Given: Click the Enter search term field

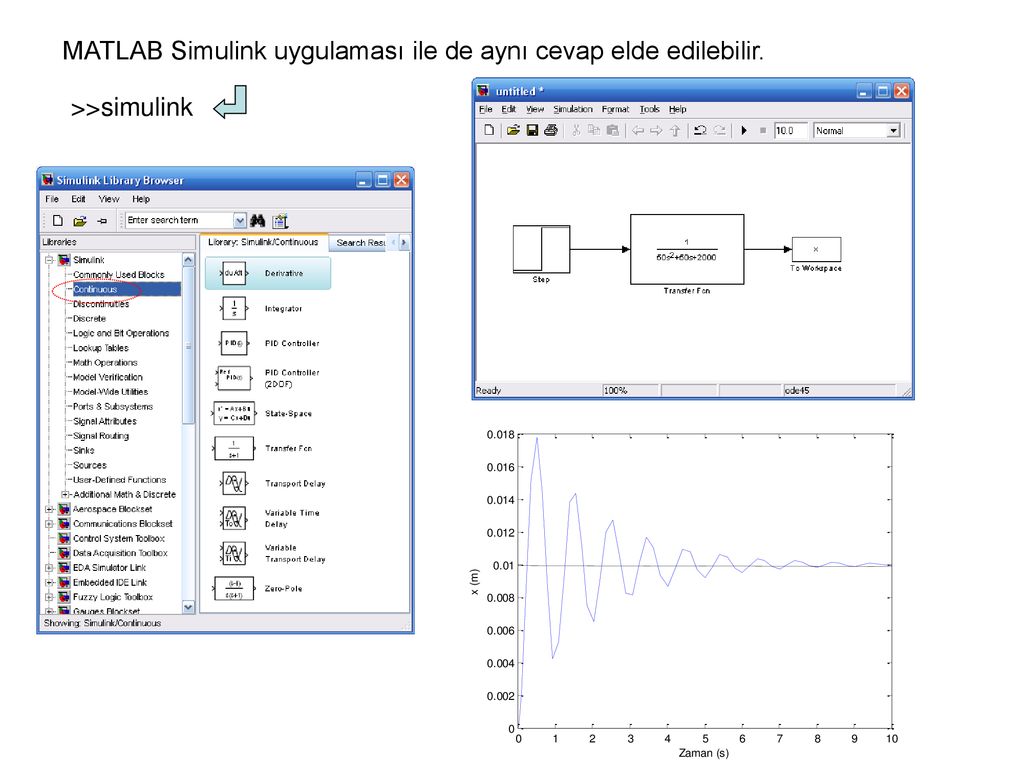Looking at the screenshot, I should [x=180, y=221].
